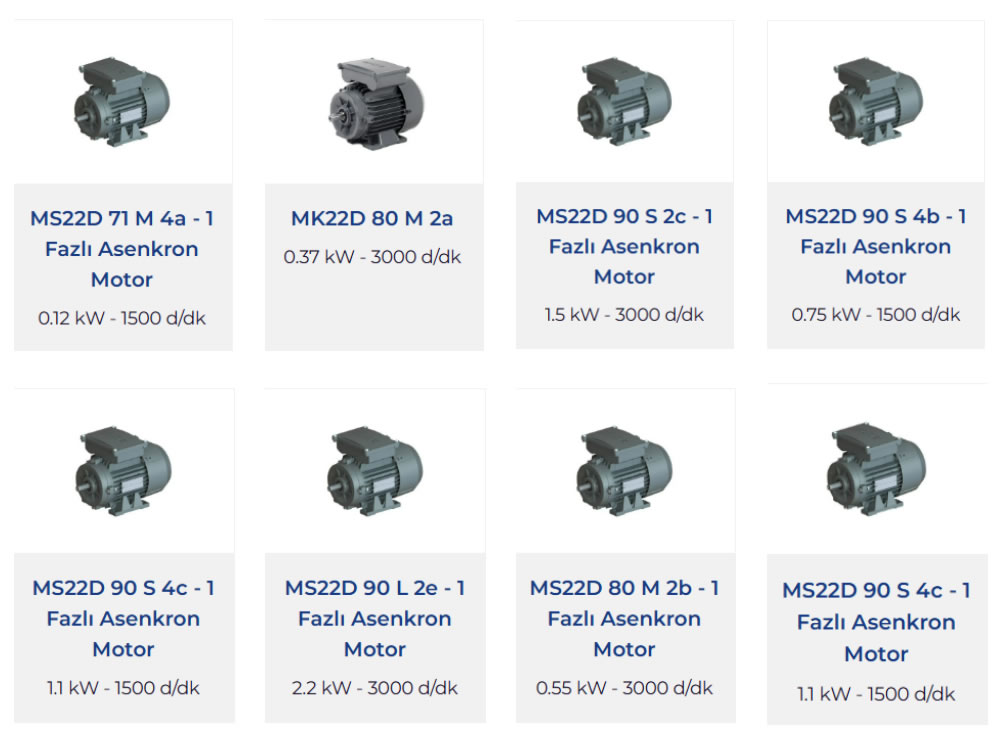Viewport: 994px width, 738px height.
Task: View the MS22D 90 S 2c motor photo
Action: pos(624,101)
